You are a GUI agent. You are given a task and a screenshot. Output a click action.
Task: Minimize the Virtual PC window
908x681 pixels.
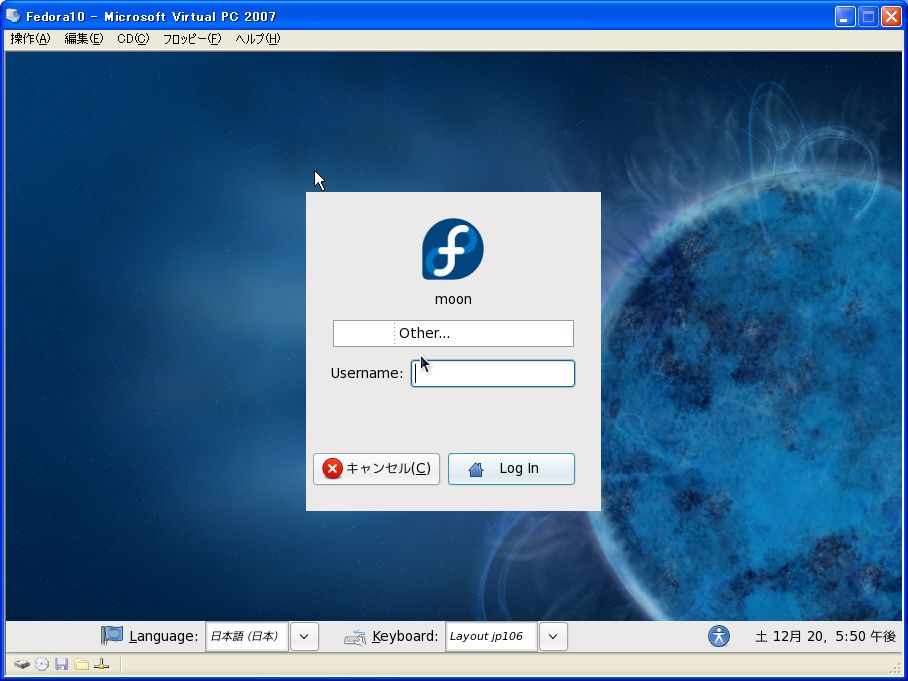tap(845, 17)
